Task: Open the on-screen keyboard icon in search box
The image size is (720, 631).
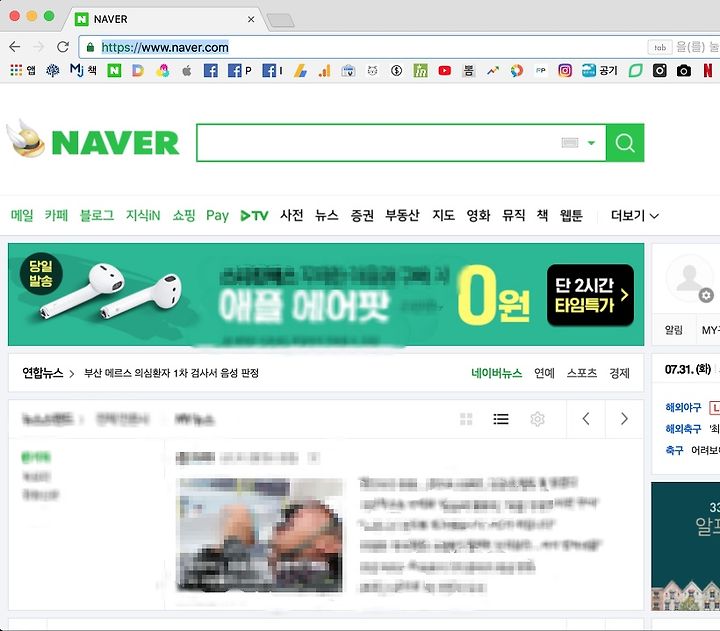Action: tap(569, 143)
